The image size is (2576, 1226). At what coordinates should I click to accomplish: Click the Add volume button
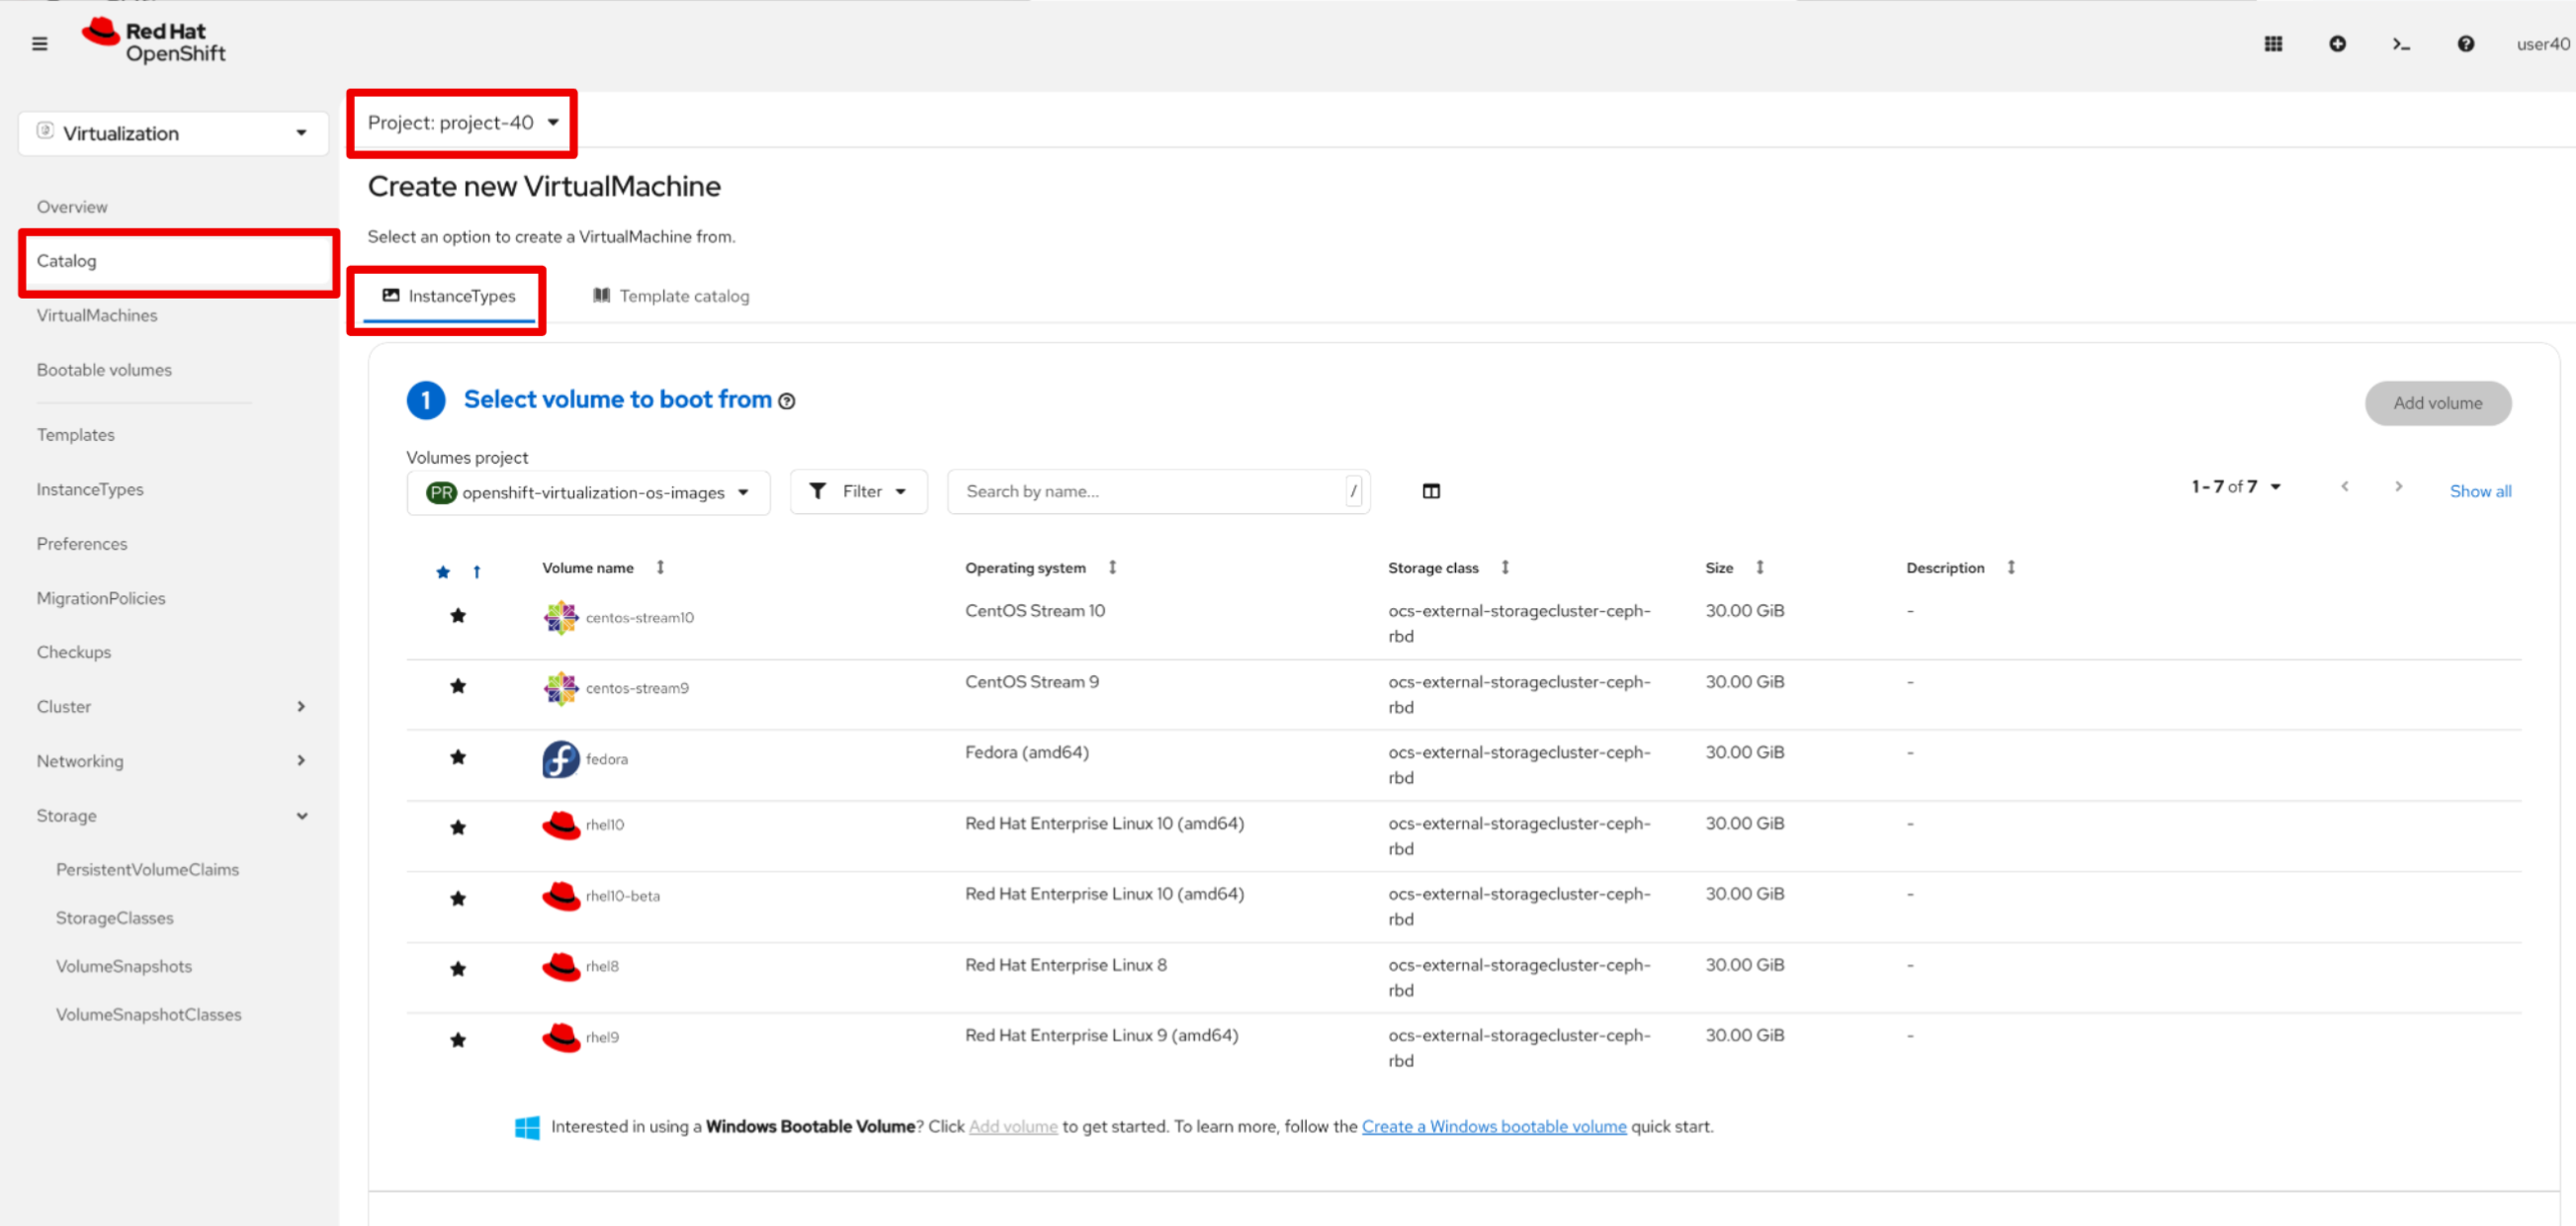click(x=2437, y=403)
